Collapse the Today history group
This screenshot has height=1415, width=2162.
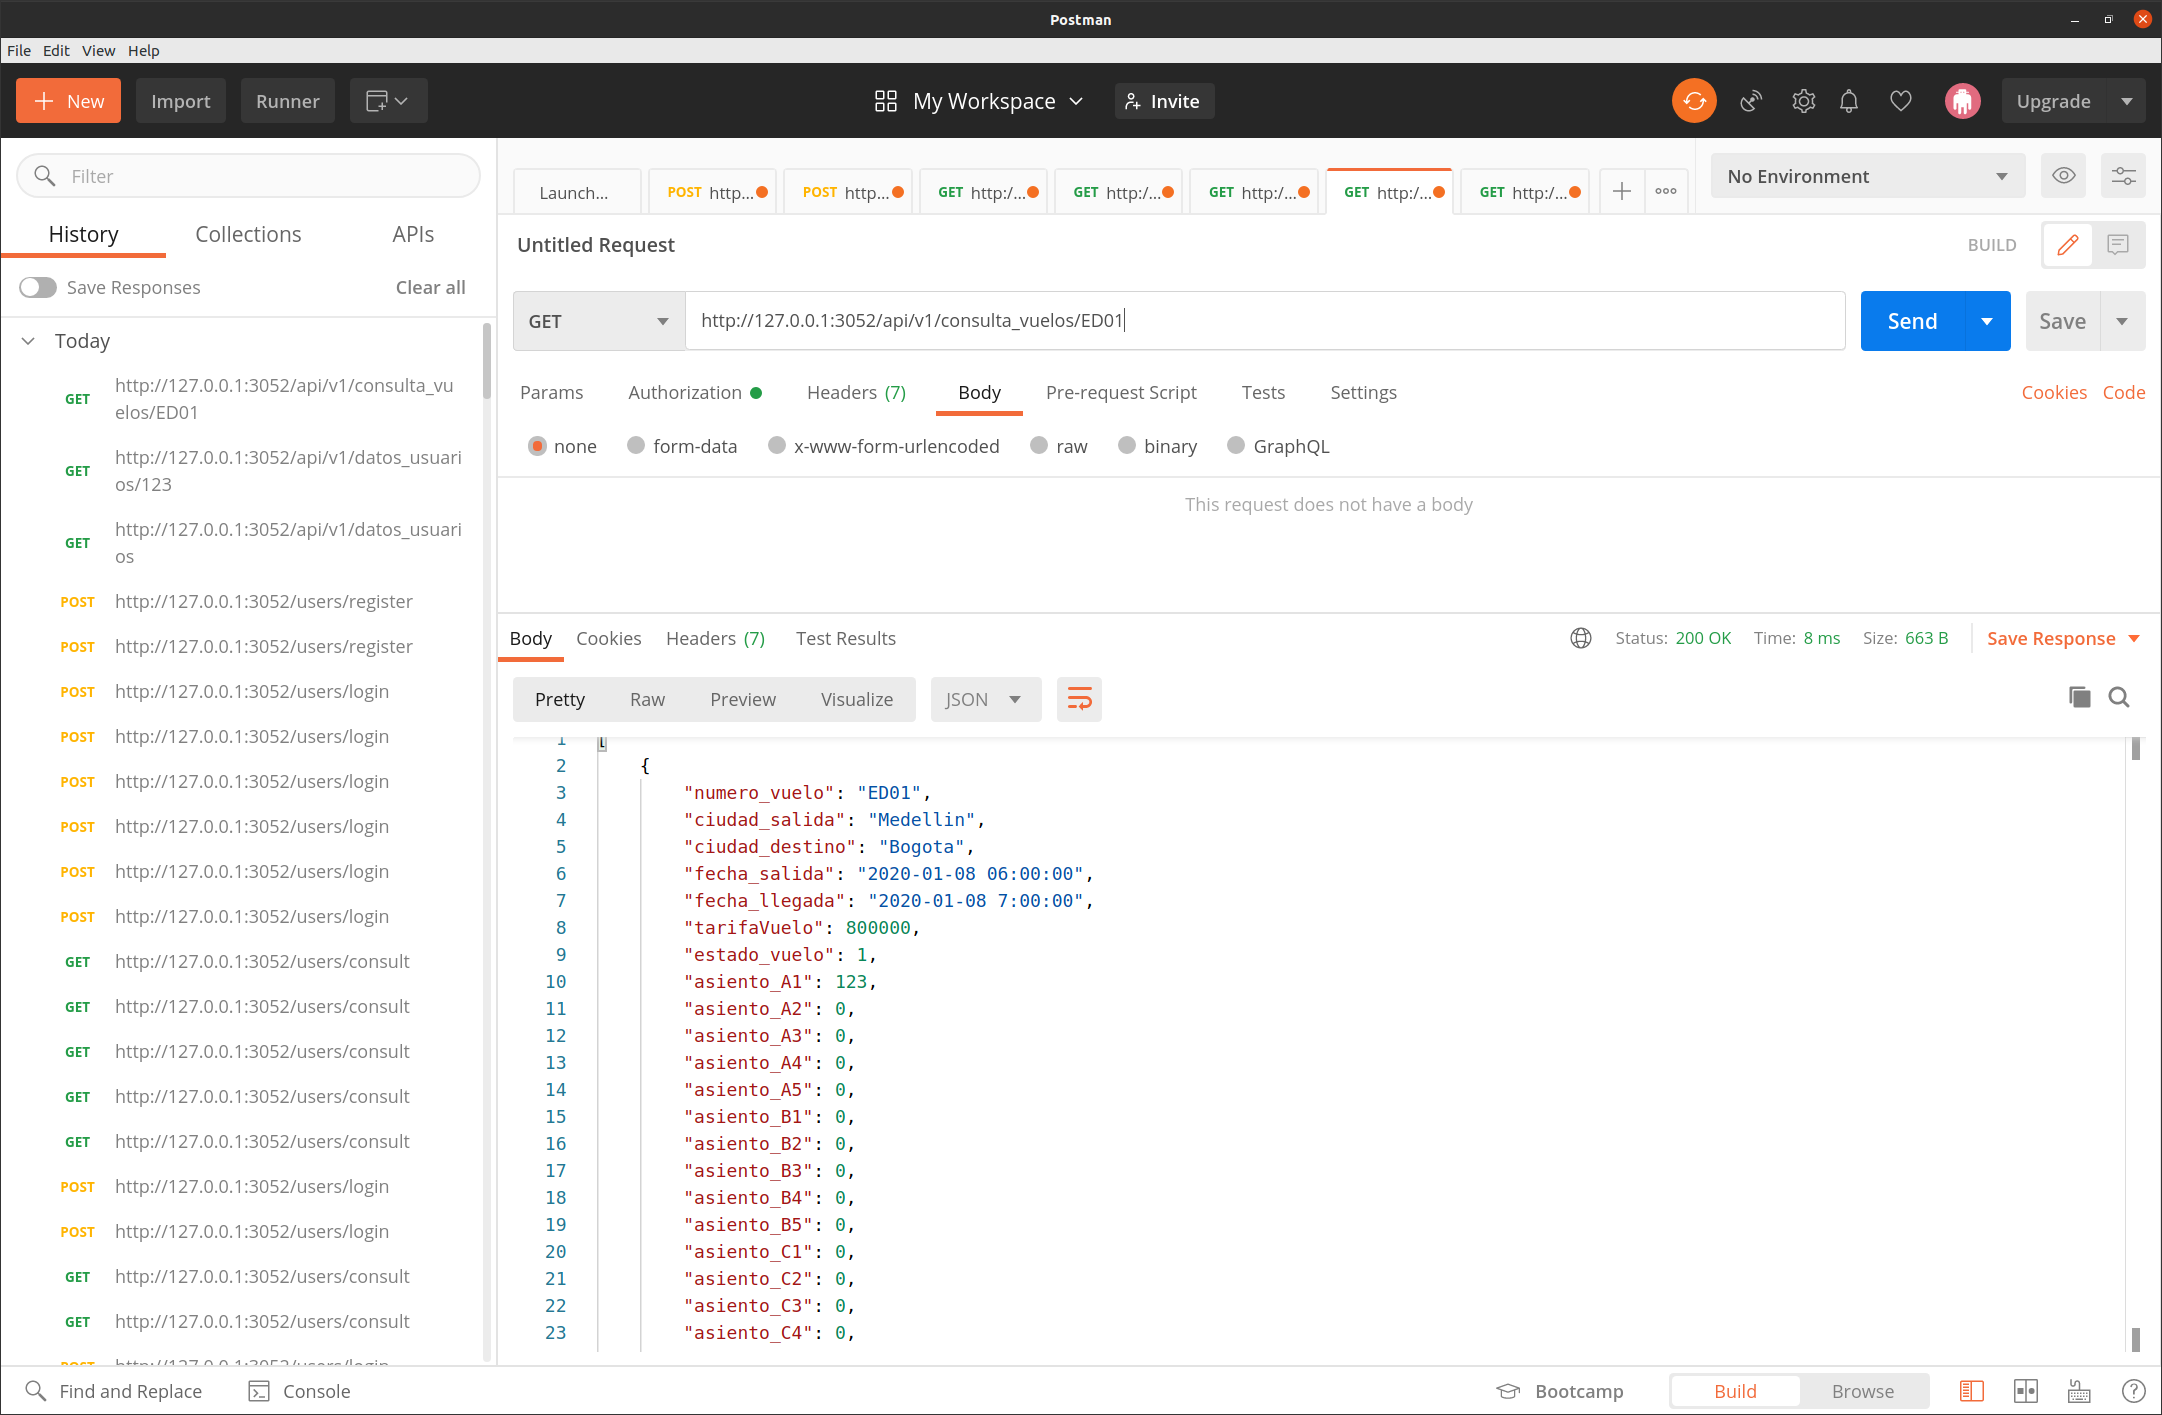coord(29,341)
